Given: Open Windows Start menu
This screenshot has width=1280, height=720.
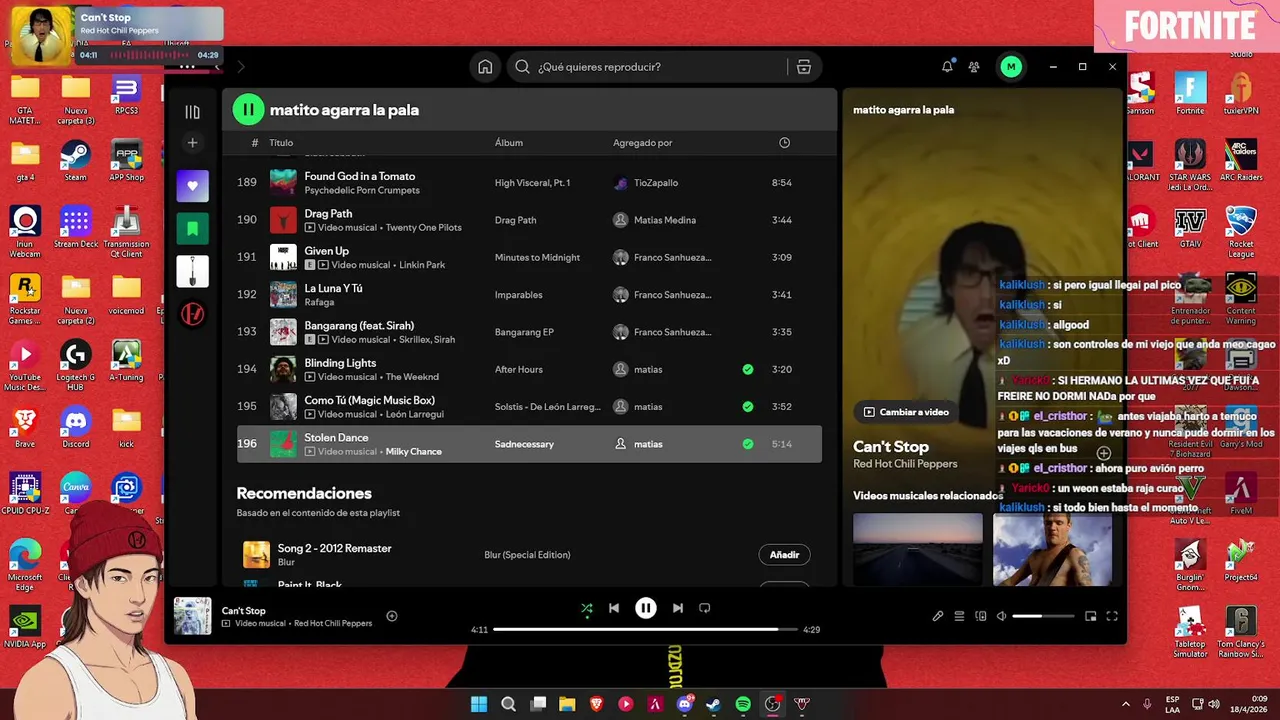Looking at the screenshot, I should click(479, 704).
